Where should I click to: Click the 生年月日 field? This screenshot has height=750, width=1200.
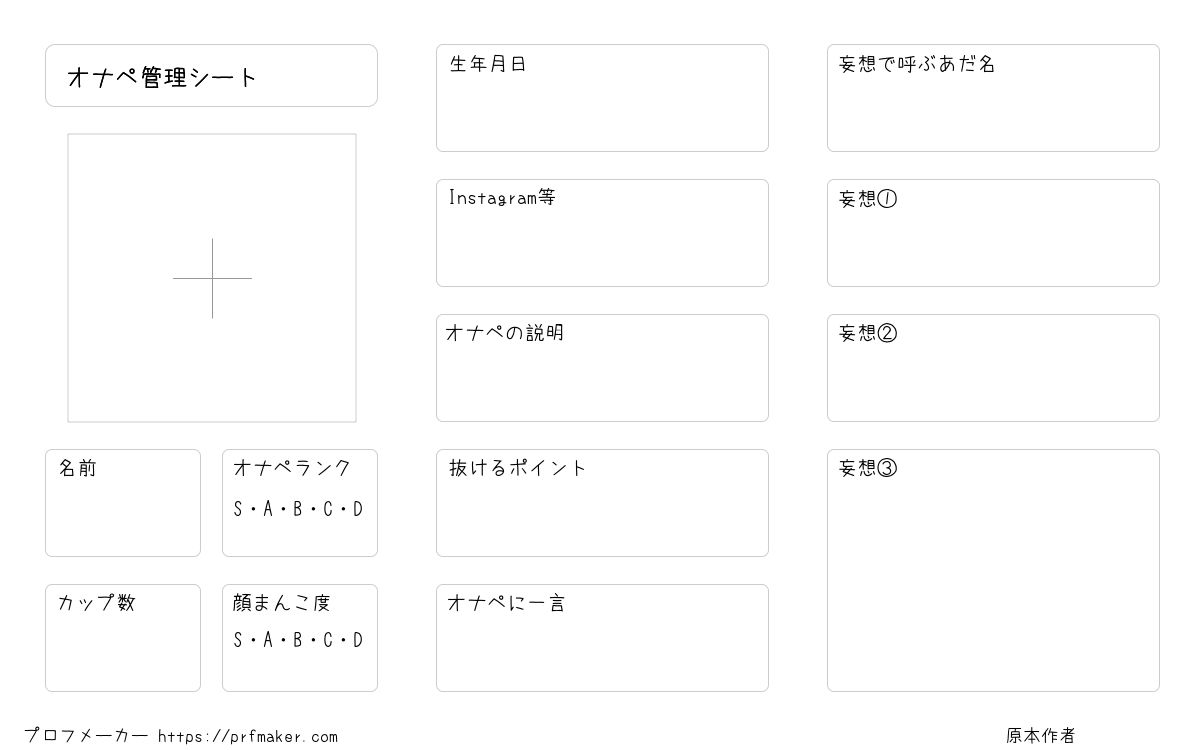pyautogui.click(x=602, y=98)
